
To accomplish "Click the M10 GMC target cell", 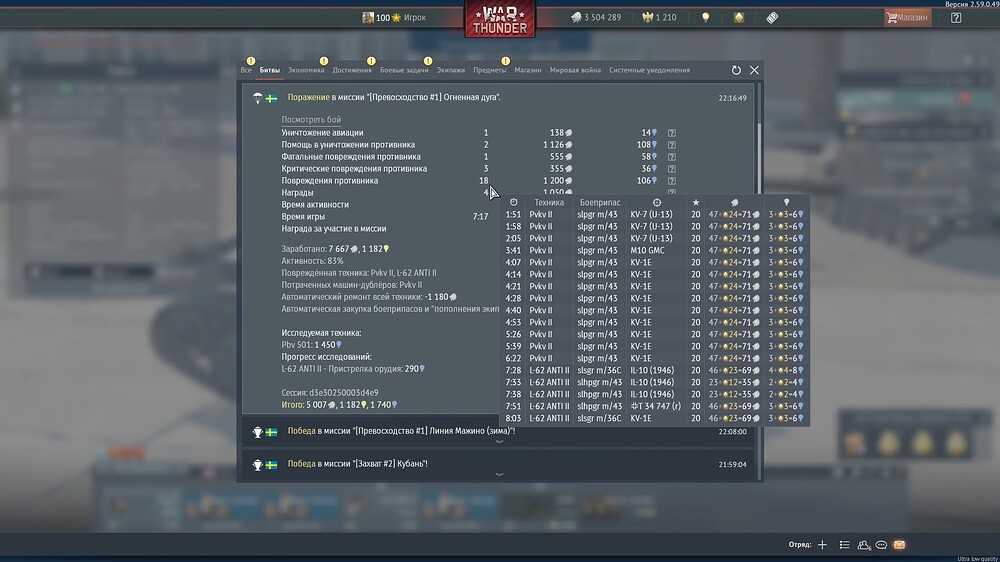I will [647, 251].
